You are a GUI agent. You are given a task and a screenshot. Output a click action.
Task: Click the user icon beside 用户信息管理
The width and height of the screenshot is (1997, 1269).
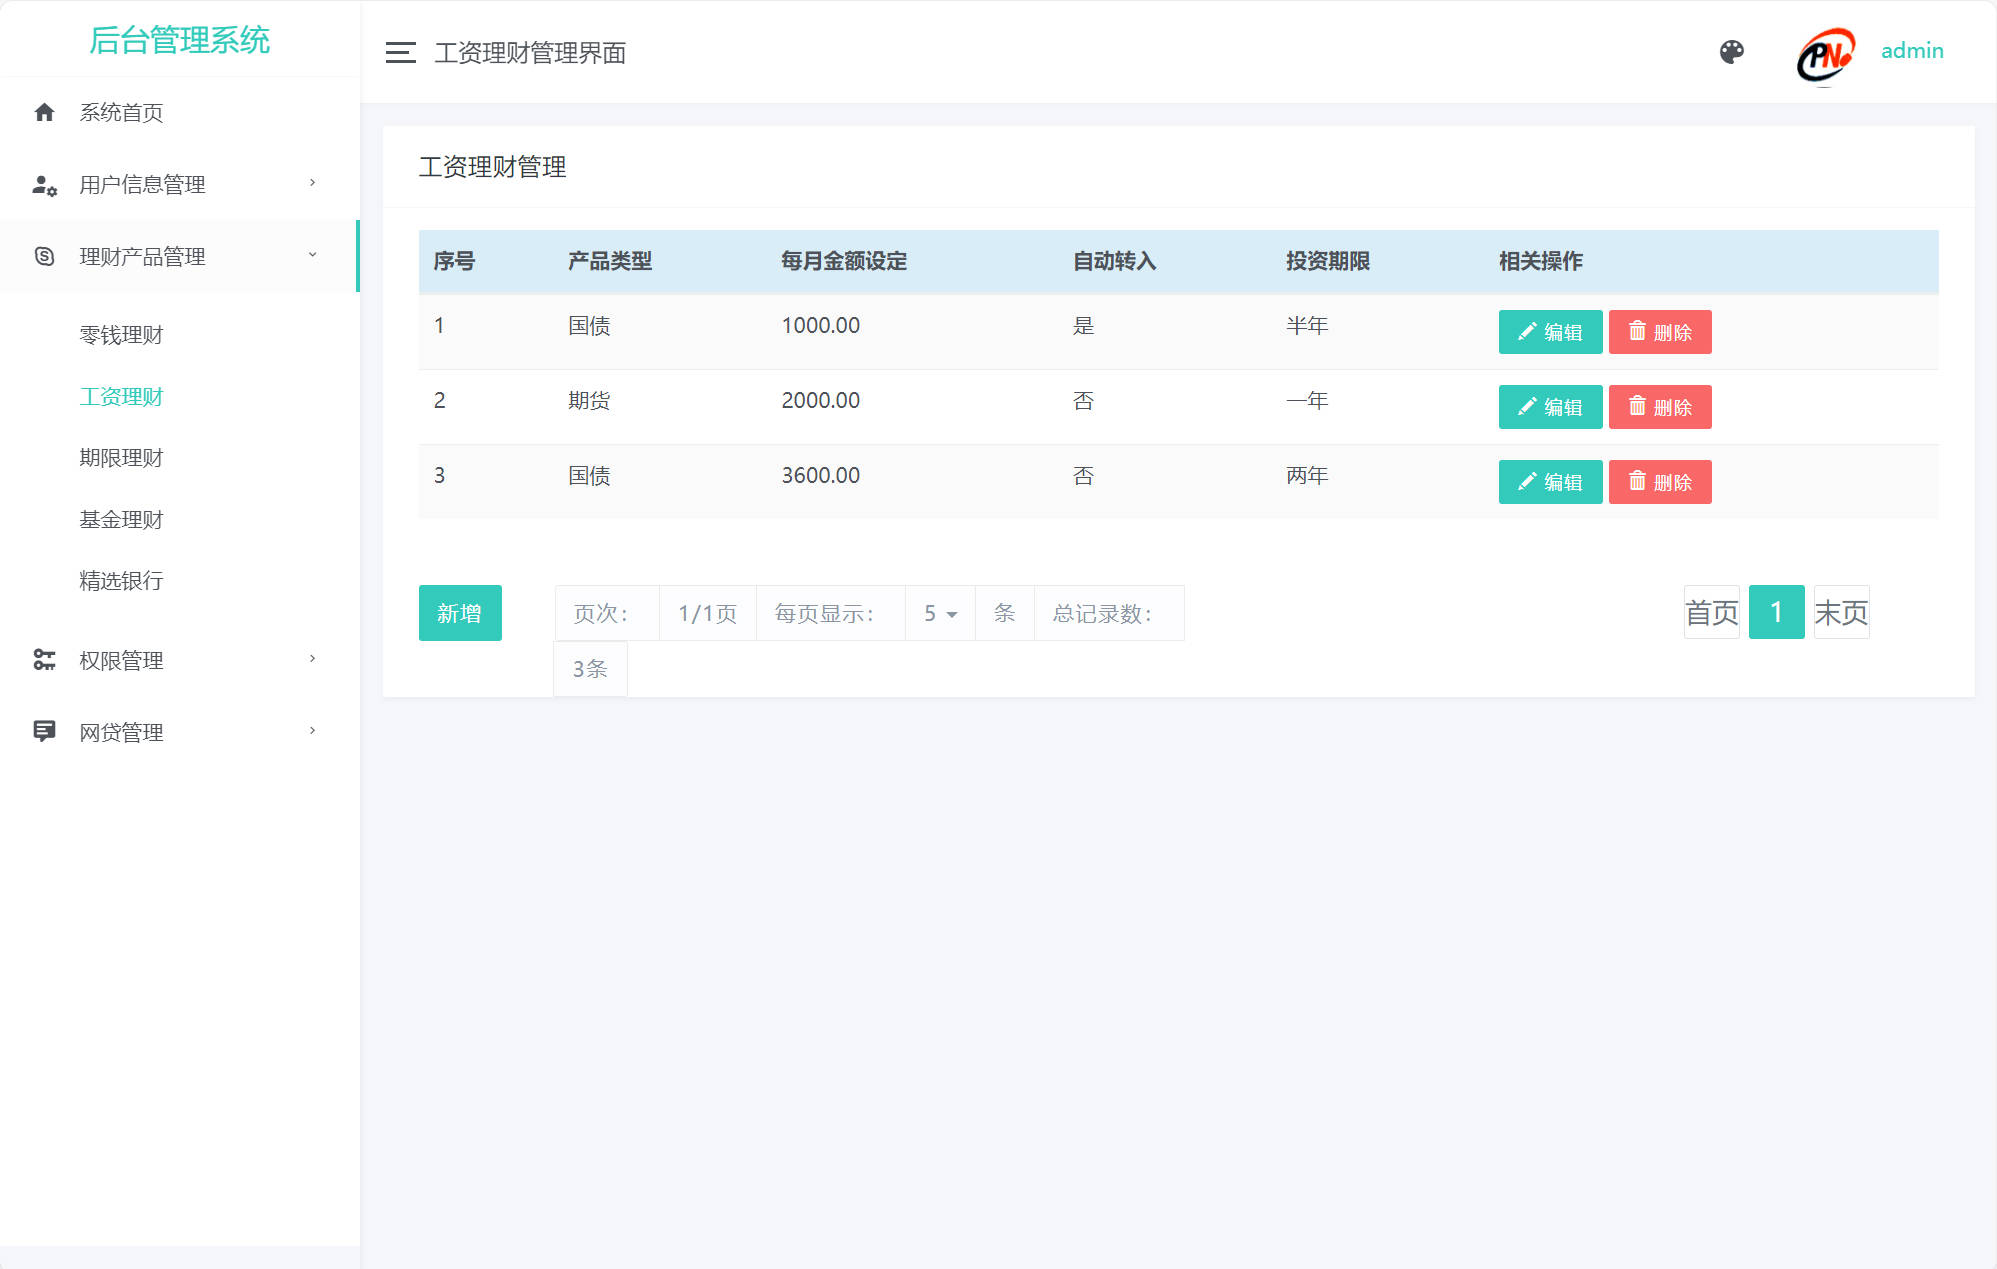pos(44,184)
